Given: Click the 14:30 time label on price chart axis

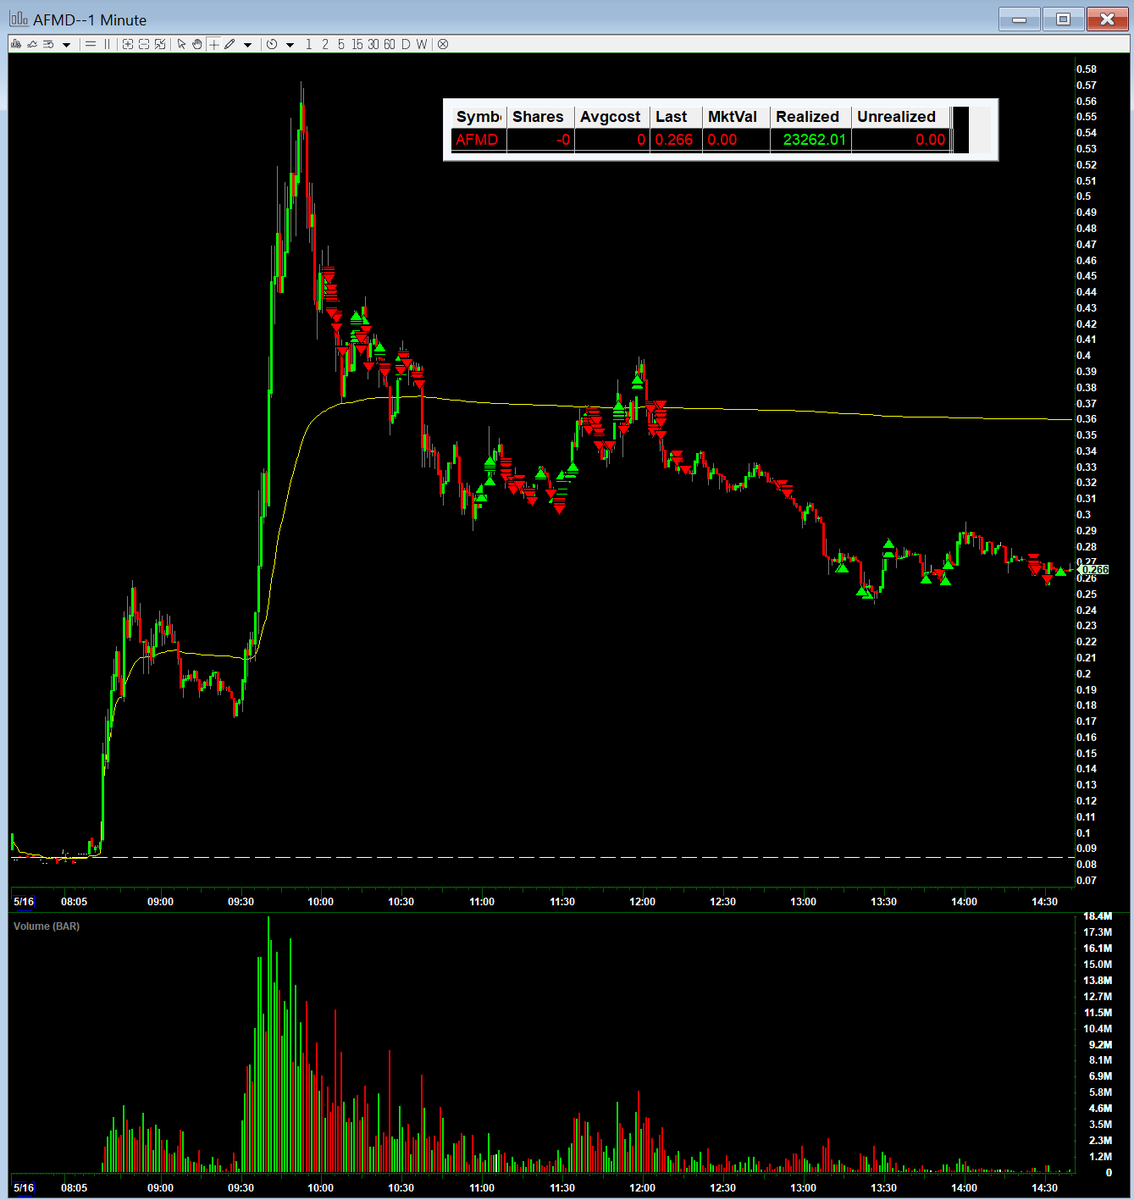Looking at the screenshot, I should (x=1044, y=902).
